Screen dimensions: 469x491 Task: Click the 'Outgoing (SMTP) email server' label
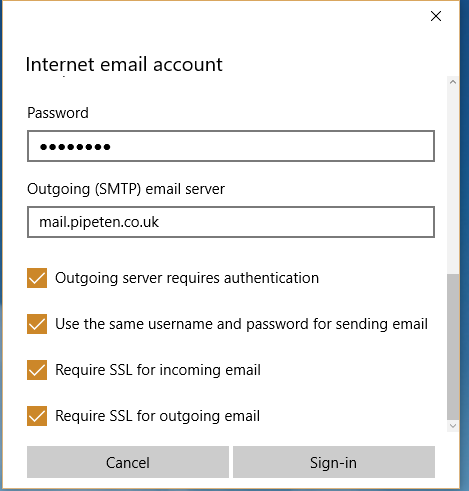click(x=126, y=189)
